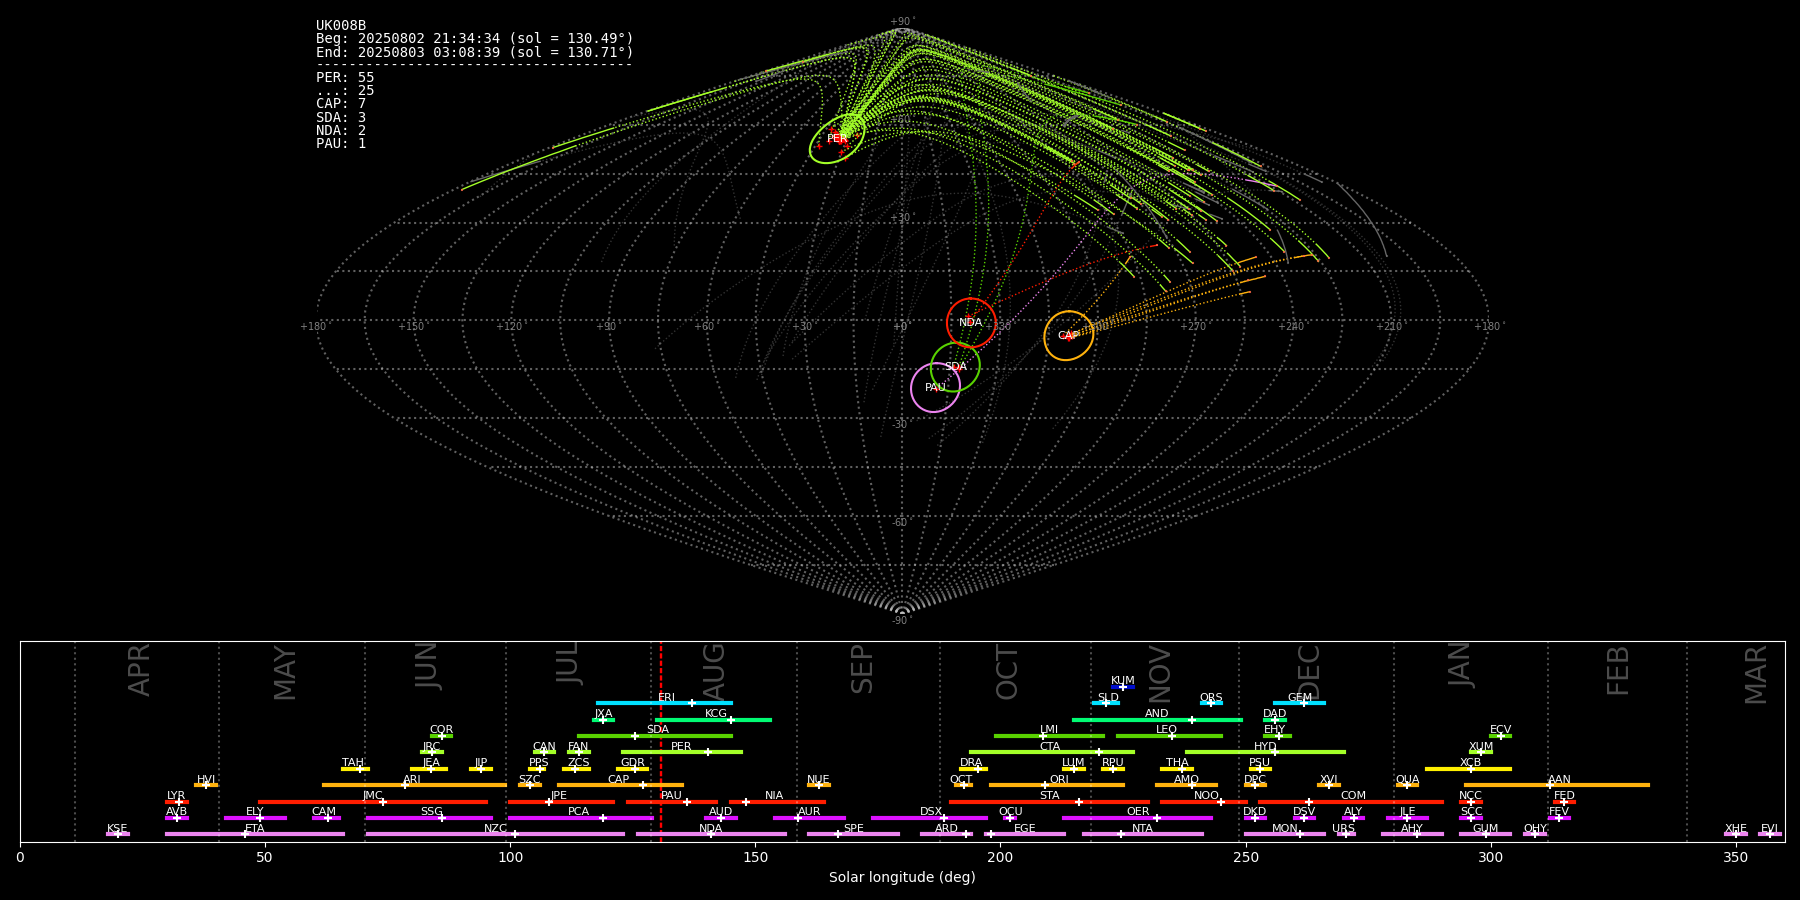Click the -90 label at the map bottom

(902, 621)
